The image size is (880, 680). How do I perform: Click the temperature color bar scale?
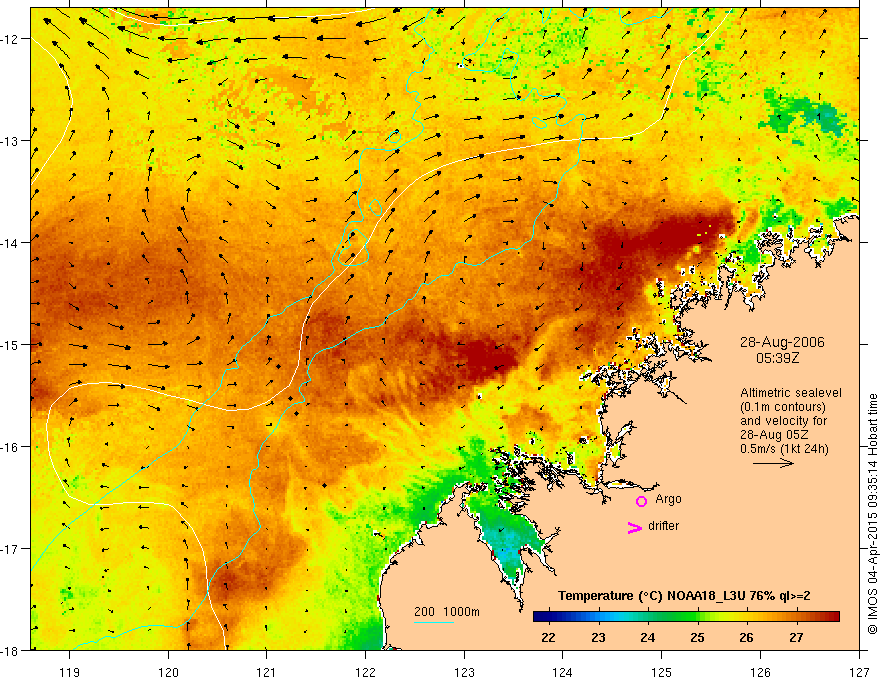click(x=686, y=617)
